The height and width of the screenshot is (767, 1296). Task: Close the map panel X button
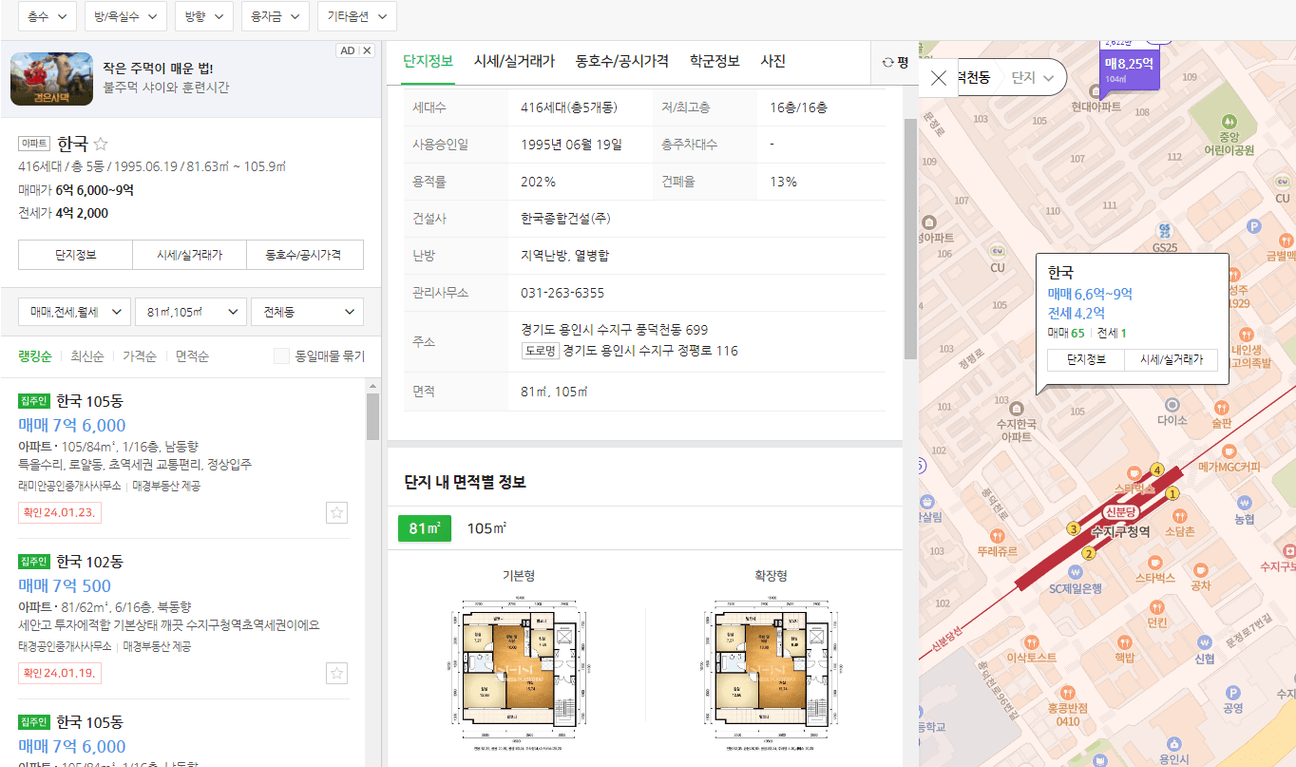click(938, 78)
